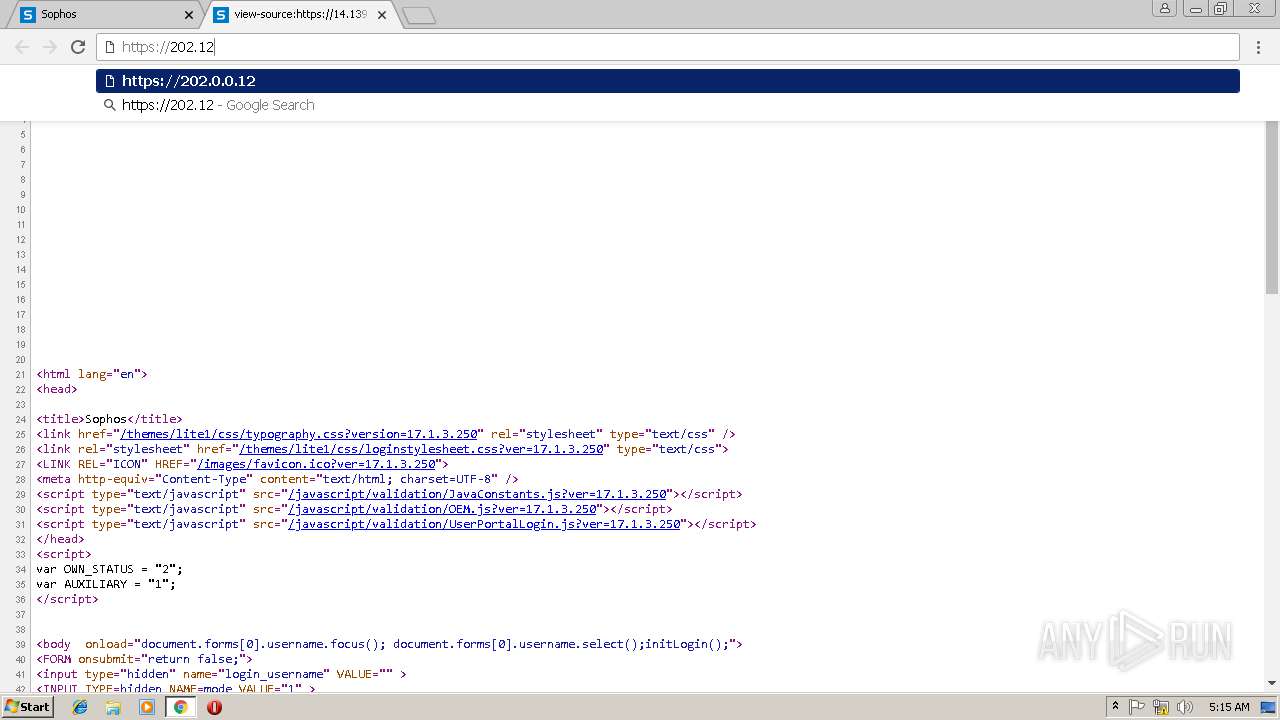Click the <html lang="en"> source line
The height and width of the screenshot is (720, 1280).
92,374
